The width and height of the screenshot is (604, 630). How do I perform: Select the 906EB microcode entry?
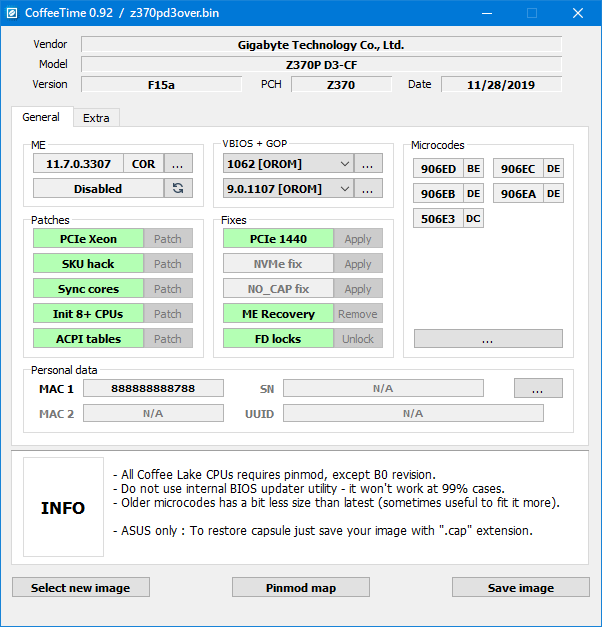coord(438,194)
